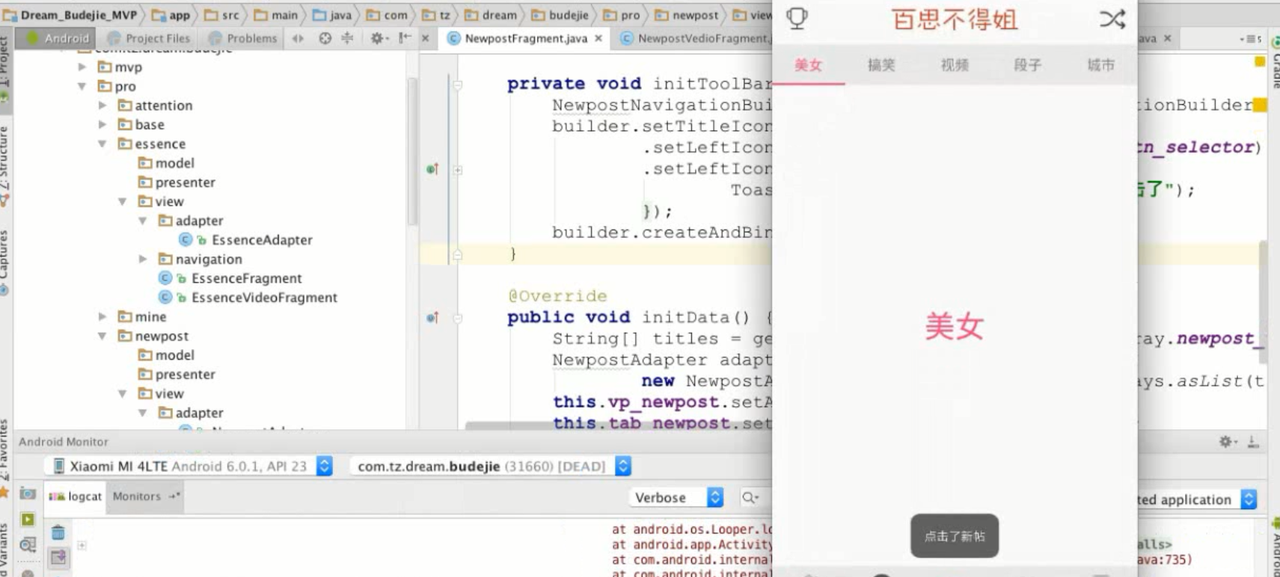The image size is (1280, 577).
Task: Open EssenceVideoFragment class in project tree
Action: (249, 297)
